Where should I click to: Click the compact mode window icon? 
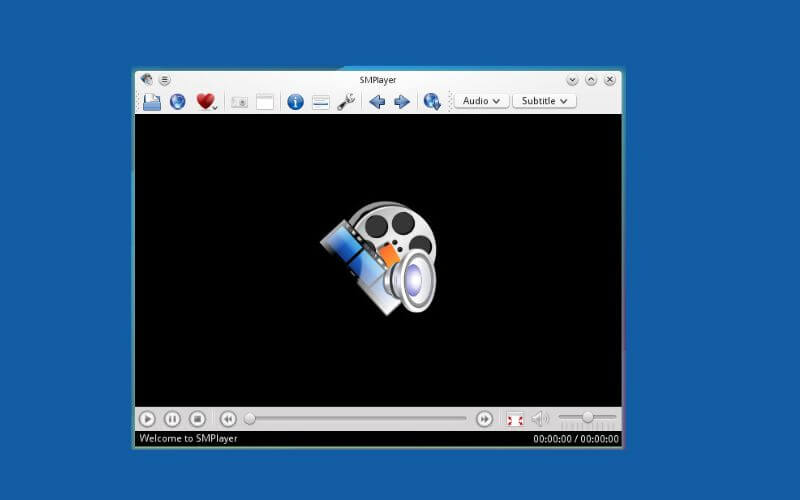click(x=265, y=101)
